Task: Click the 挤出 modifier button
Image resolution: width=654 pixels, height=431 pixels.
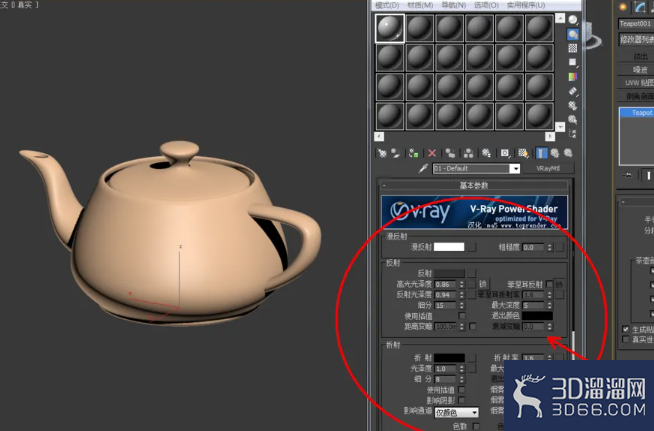Action: tap(636, 56)
